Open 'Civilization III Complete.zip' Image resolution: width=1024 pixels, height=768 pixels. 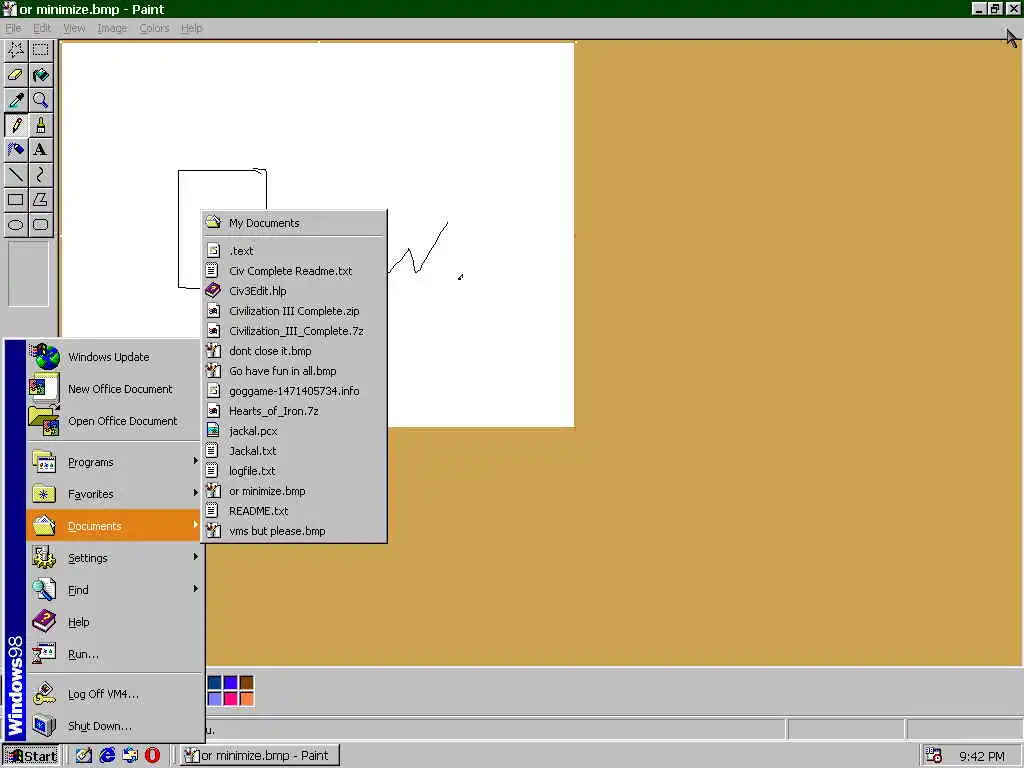coord(294,312)
